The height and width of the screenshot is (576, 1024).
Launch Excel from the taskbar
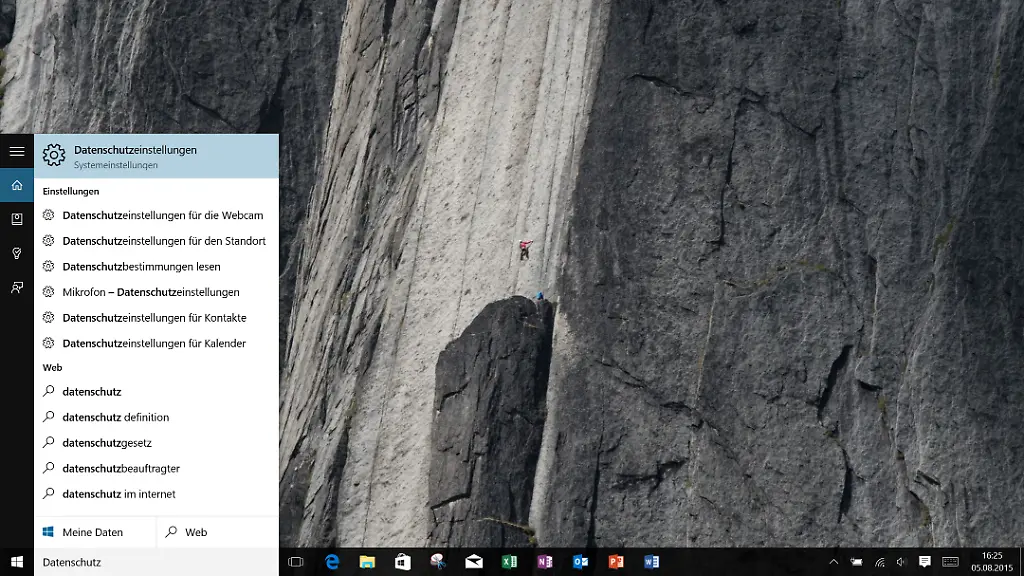point(508,562)
